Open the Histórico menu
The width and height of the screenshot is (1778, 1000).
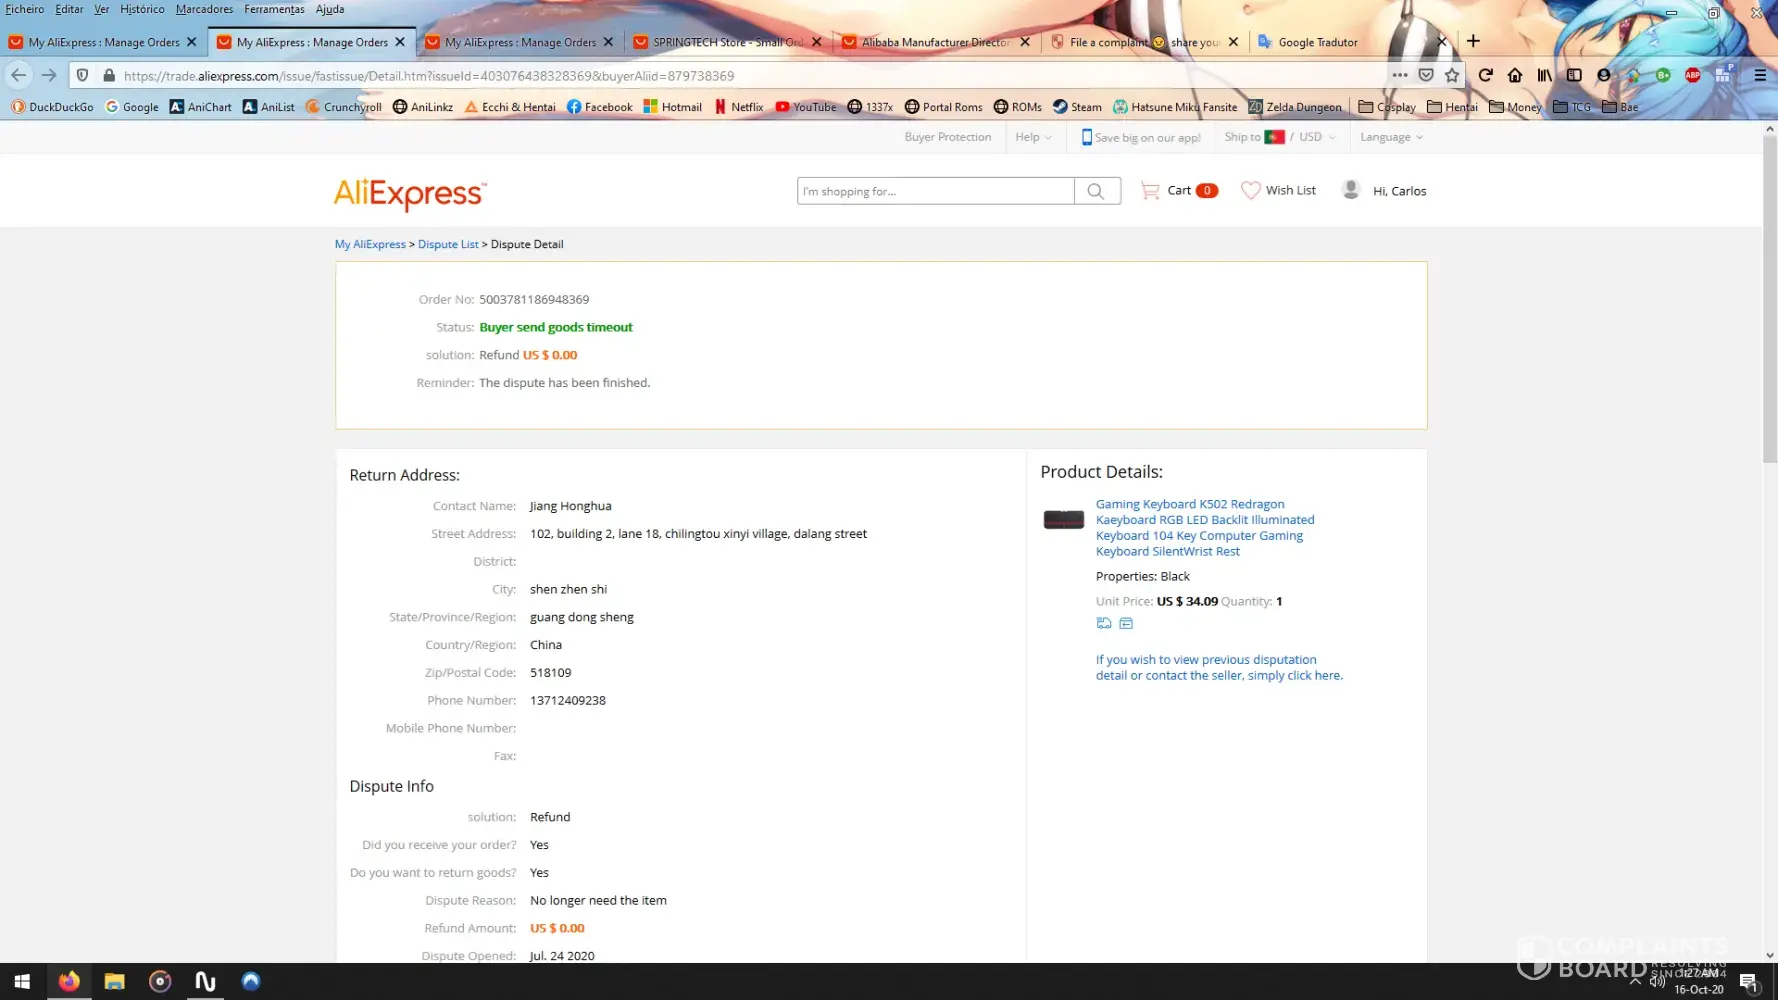[142, 9]
